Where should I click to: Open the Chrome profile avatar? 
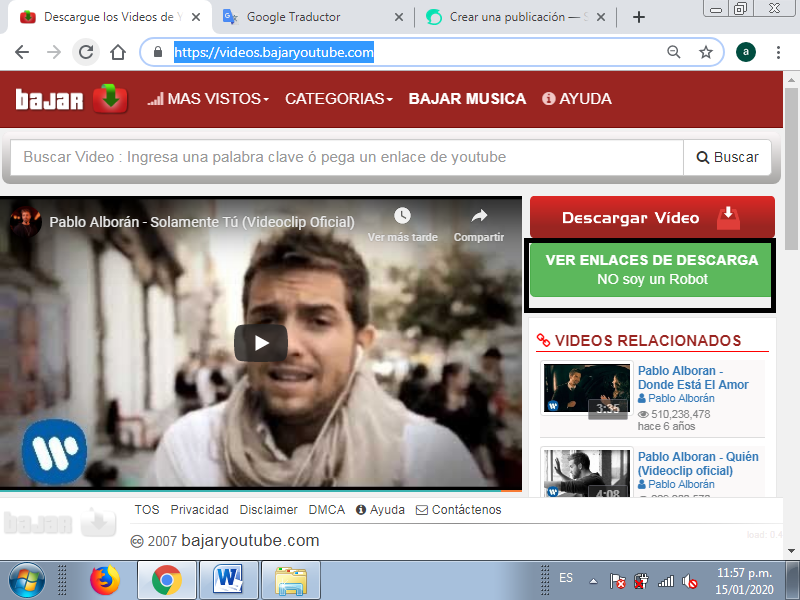pyautogui.click(x=745, y=52)
